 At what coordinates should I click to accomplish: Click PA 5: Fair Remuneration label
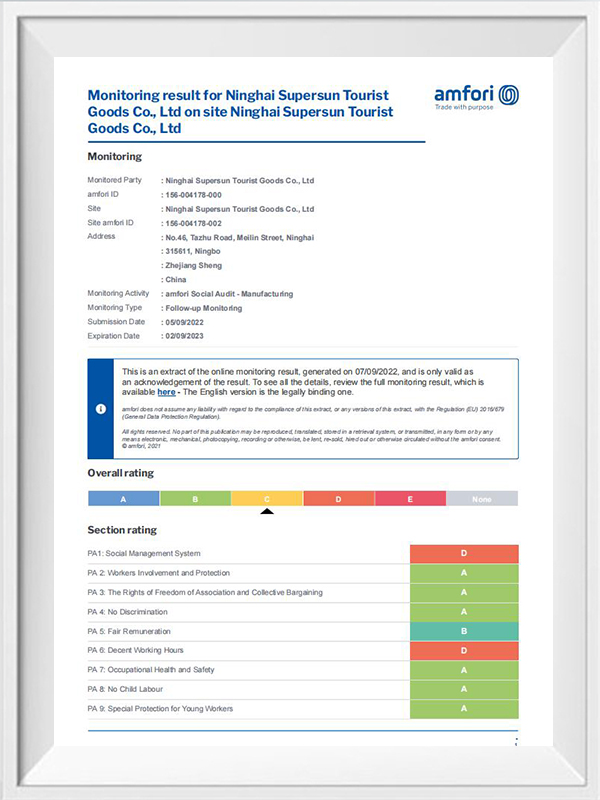pos(129,631)
